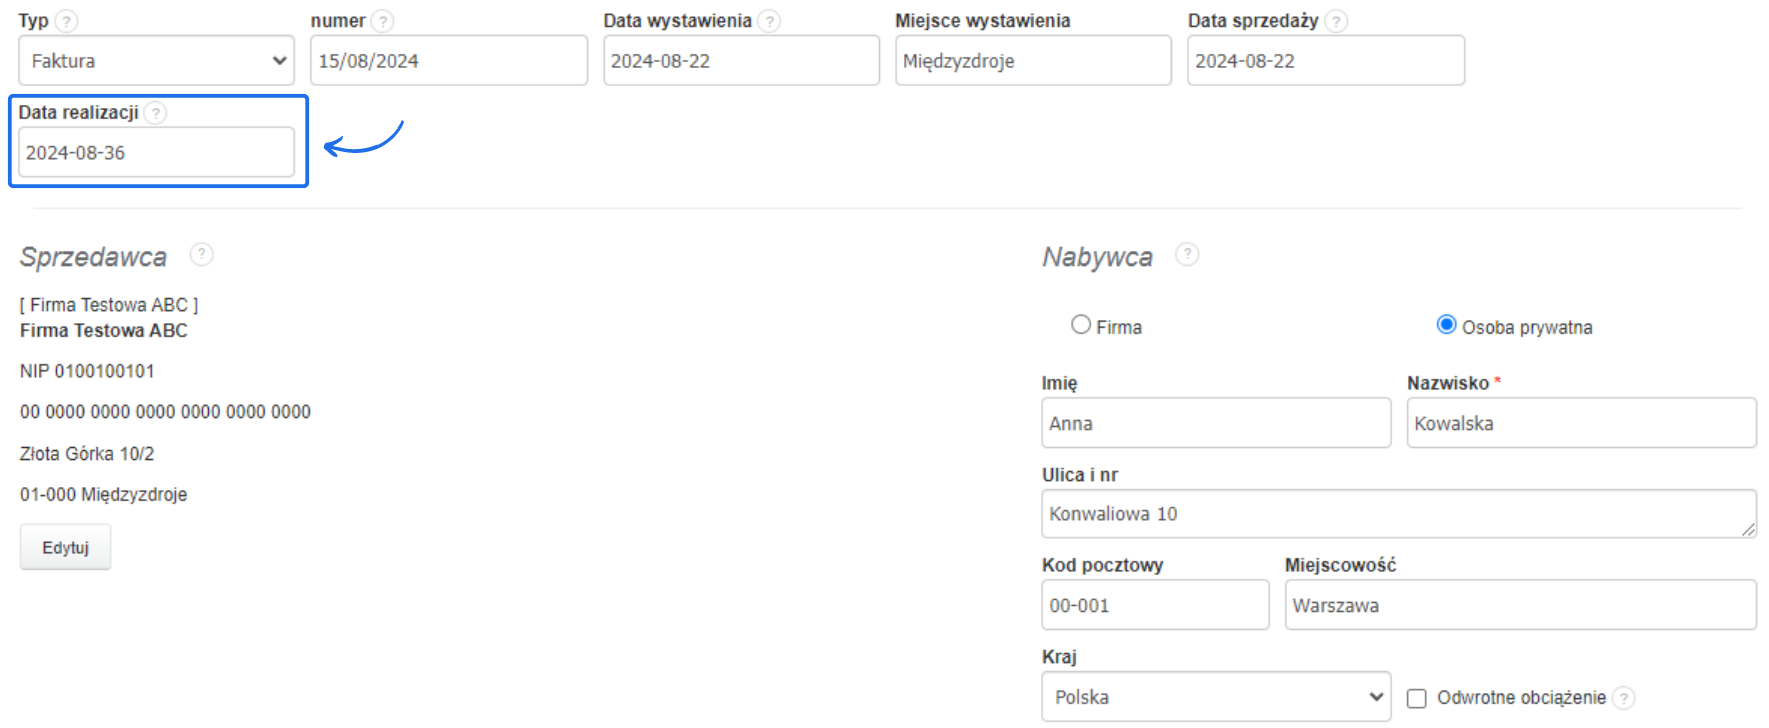The image size is (1769, 728).
Task: Expand the Kraj dropdown showing Polska
Action: (1216, 697)
